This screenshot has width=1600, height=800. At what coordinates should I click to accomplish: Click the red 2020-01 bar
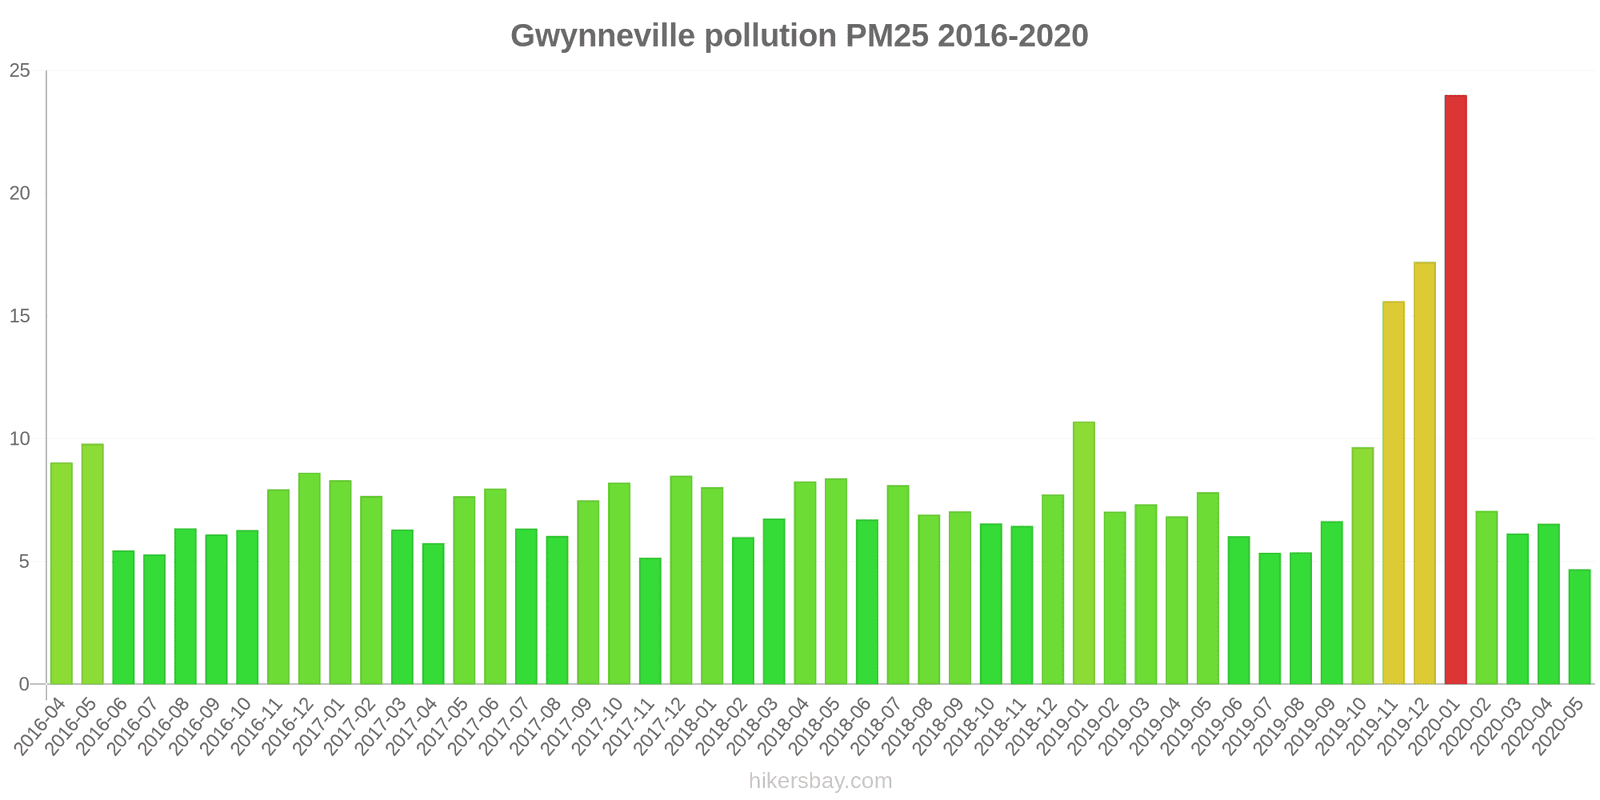click(x=1455, y=390)
